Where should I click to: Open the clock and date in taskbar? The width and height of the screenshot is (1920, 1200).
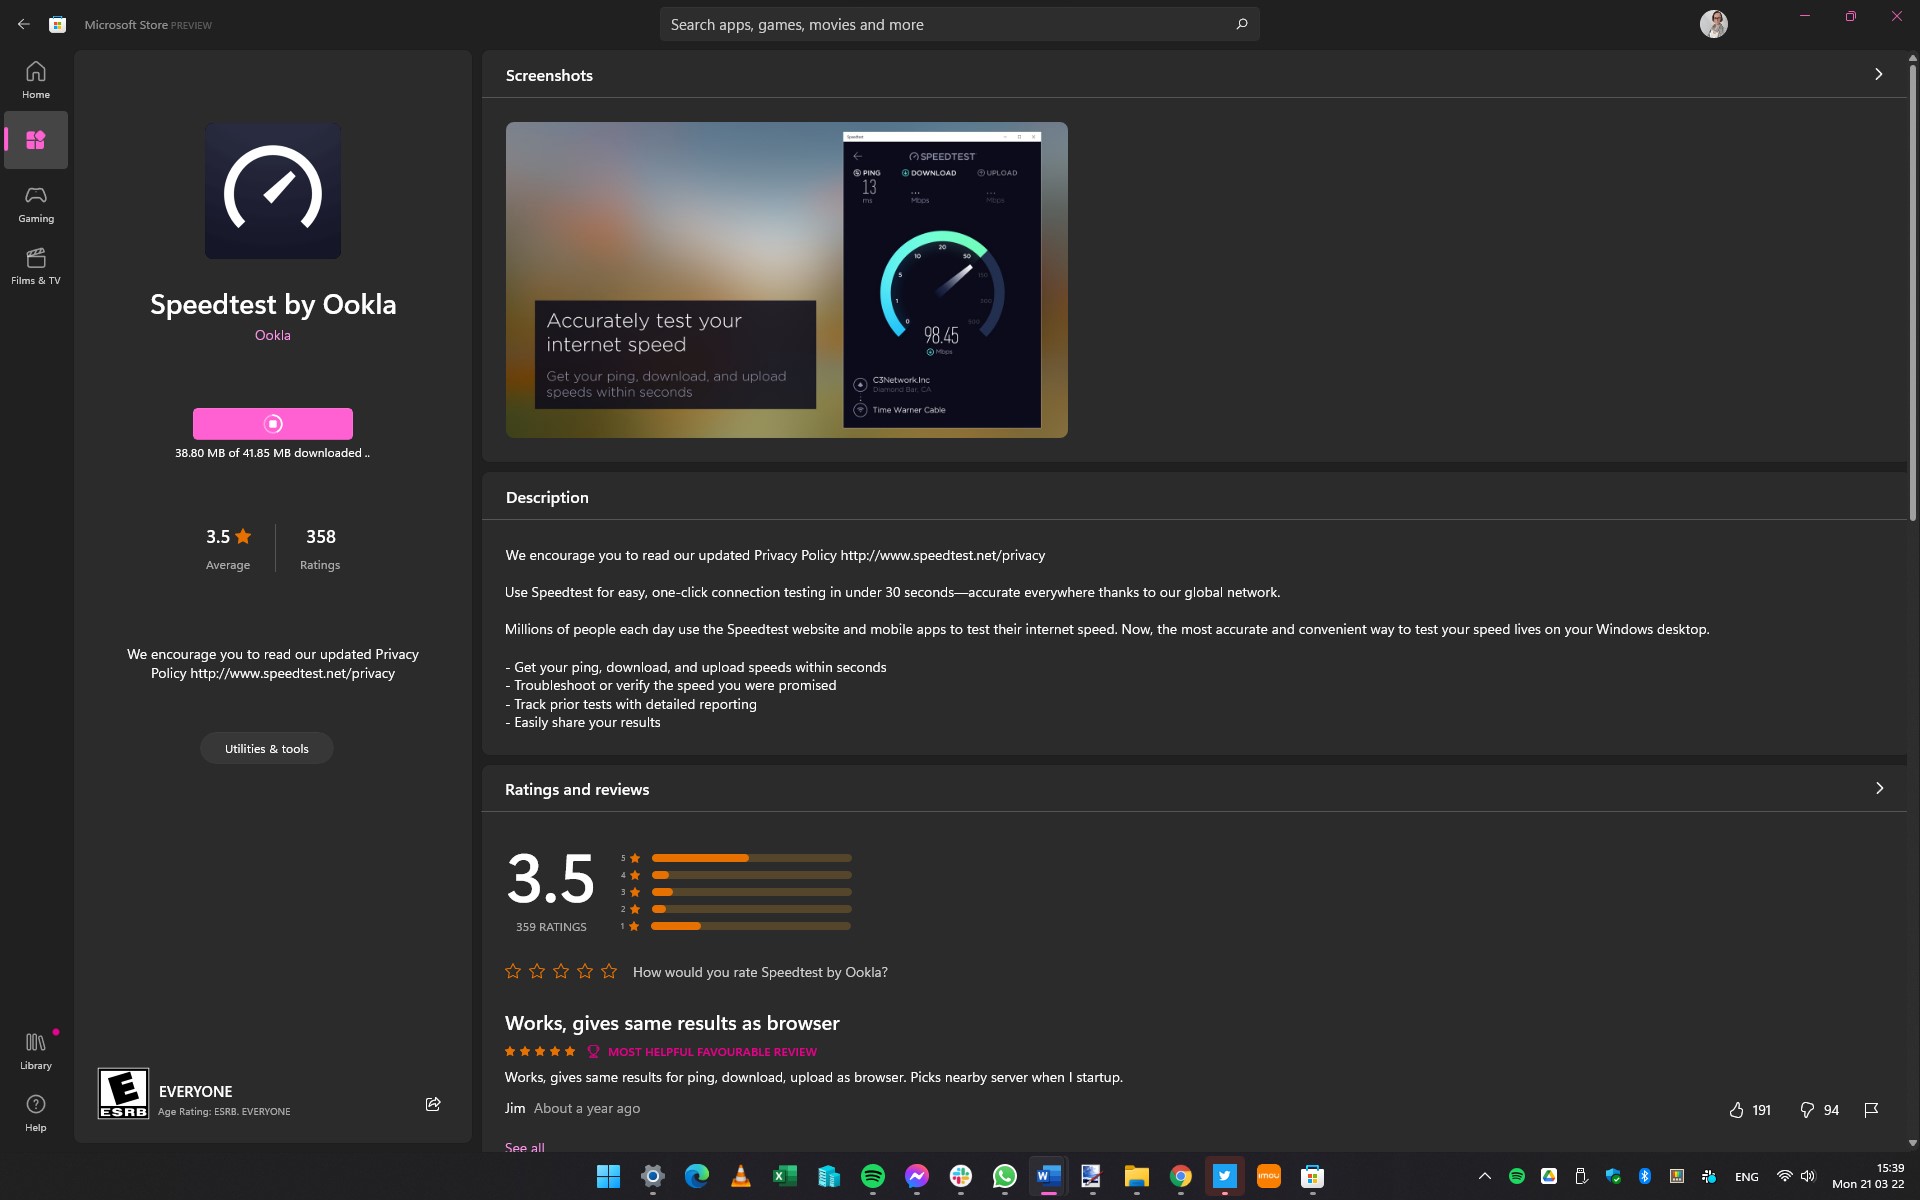coord(1868,1176)
